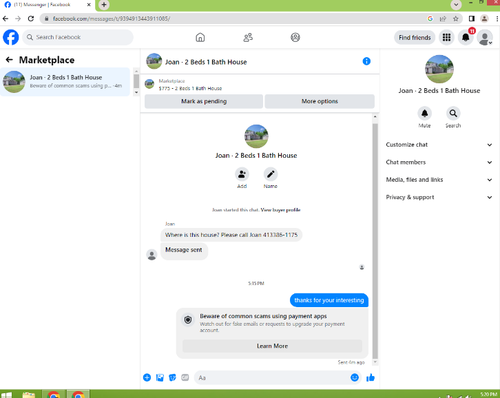Open the Facebook logo home link
500x398 pixels.
tap(11, 37)
